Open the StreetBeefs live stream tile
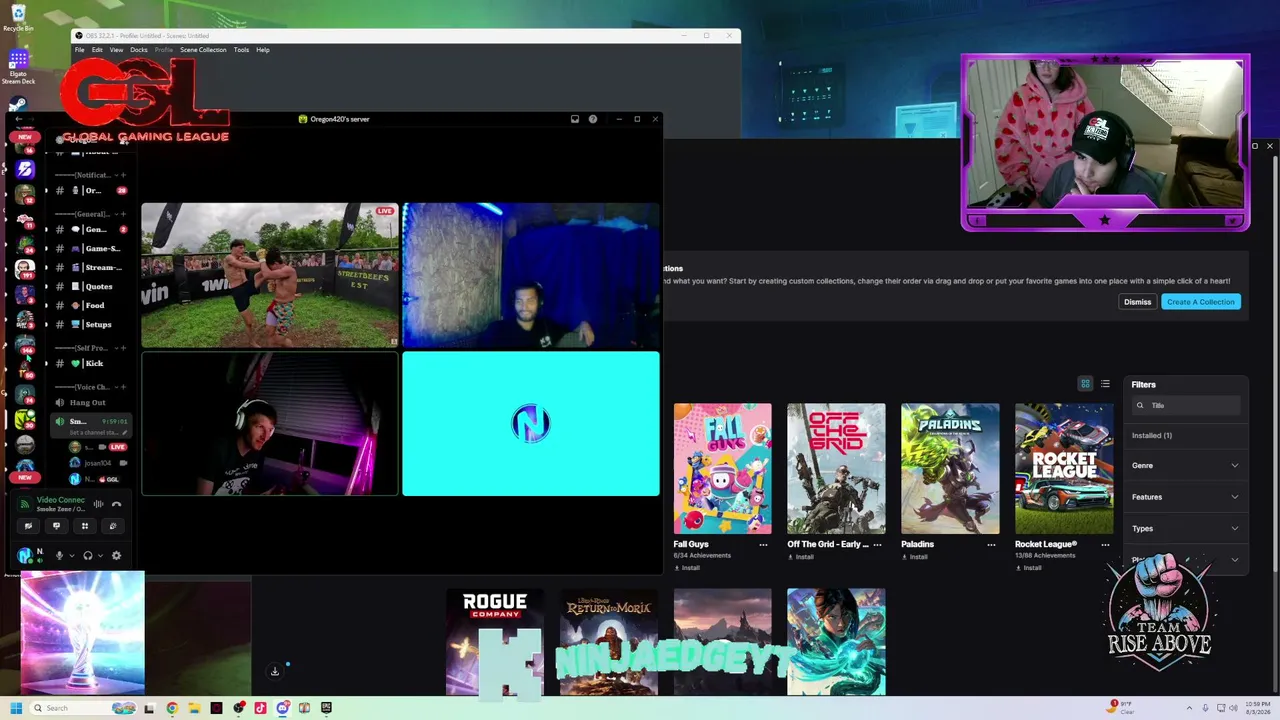Image resolution: width=1280 pixels, height=720 pixels. (x=269, y=275)
